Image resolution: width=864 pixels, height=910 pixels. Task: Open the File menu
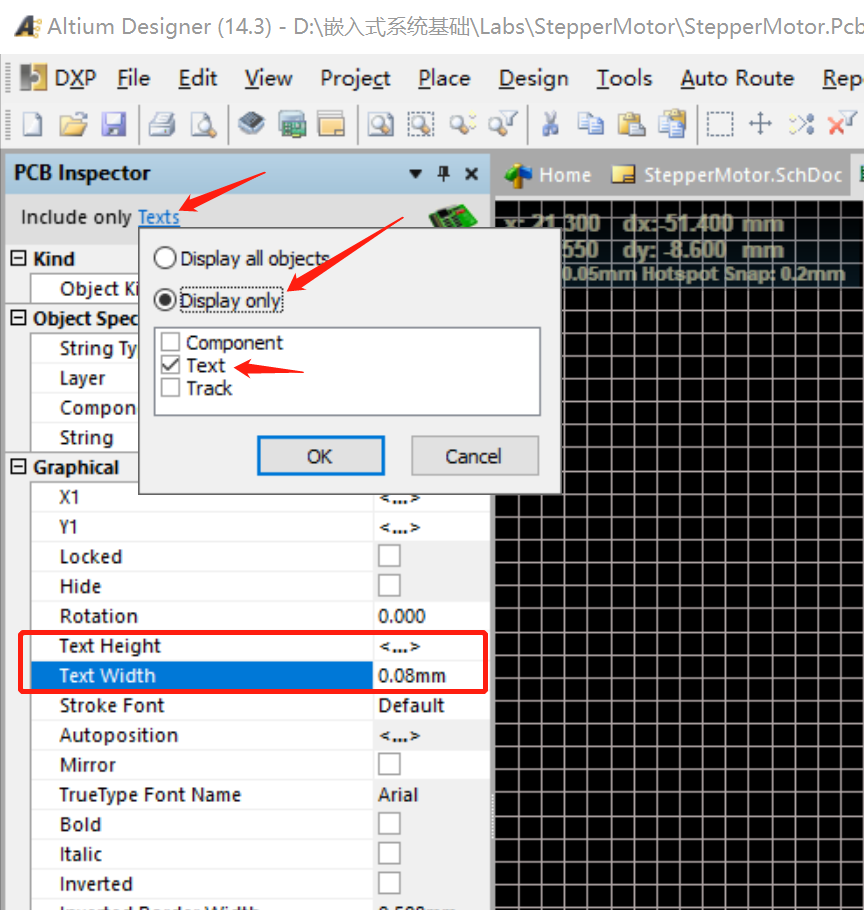133,78
